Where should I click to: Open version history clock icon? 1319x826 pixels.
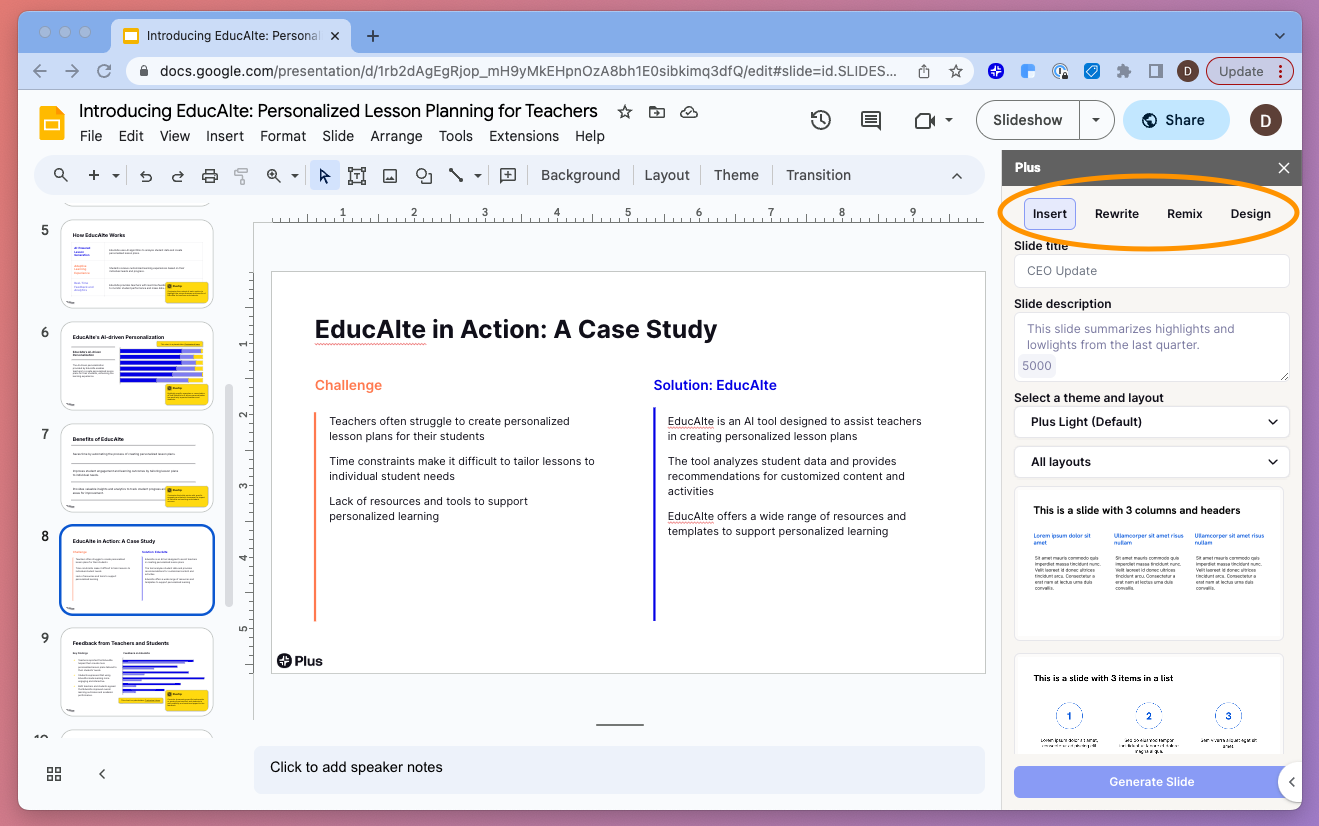tap(821, 120)
